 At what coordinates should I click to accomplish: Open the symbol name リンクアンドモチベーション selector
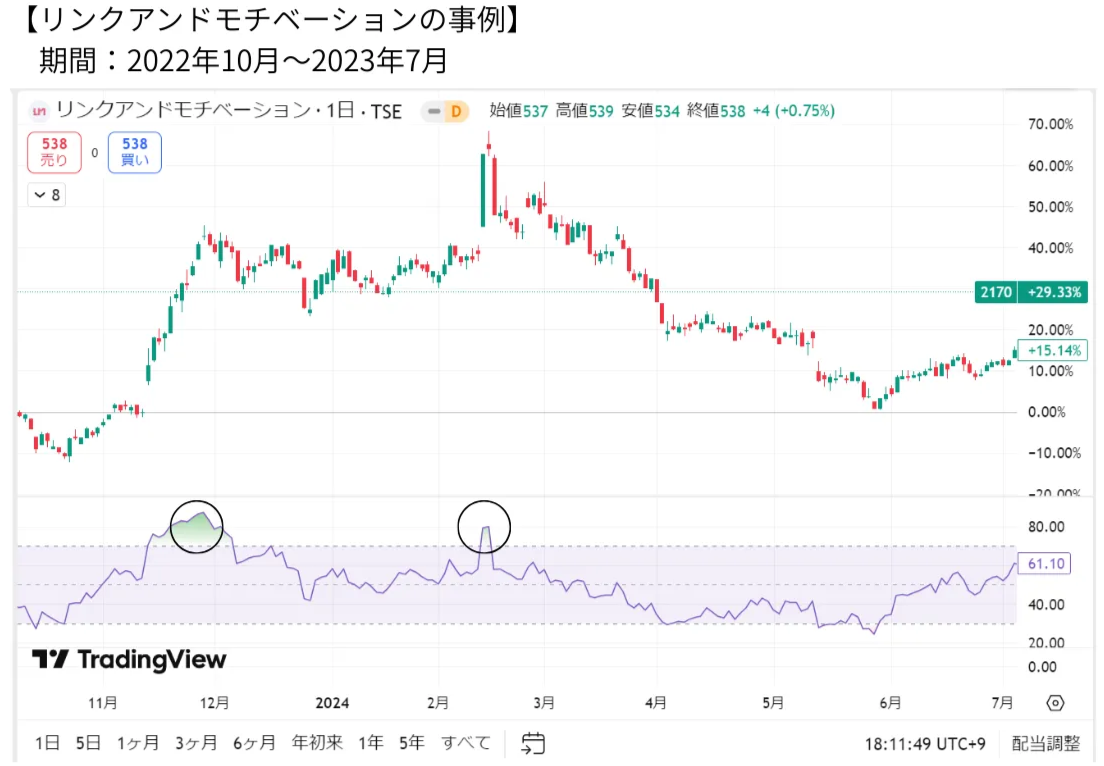[180, 111]
